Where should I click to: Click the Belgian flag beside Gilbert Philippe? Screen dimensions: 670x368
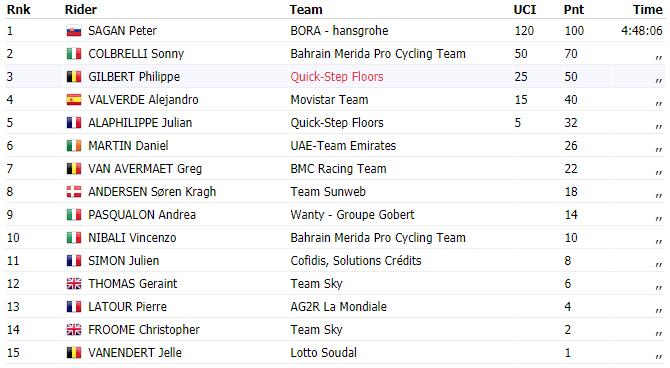click(74, 77)
